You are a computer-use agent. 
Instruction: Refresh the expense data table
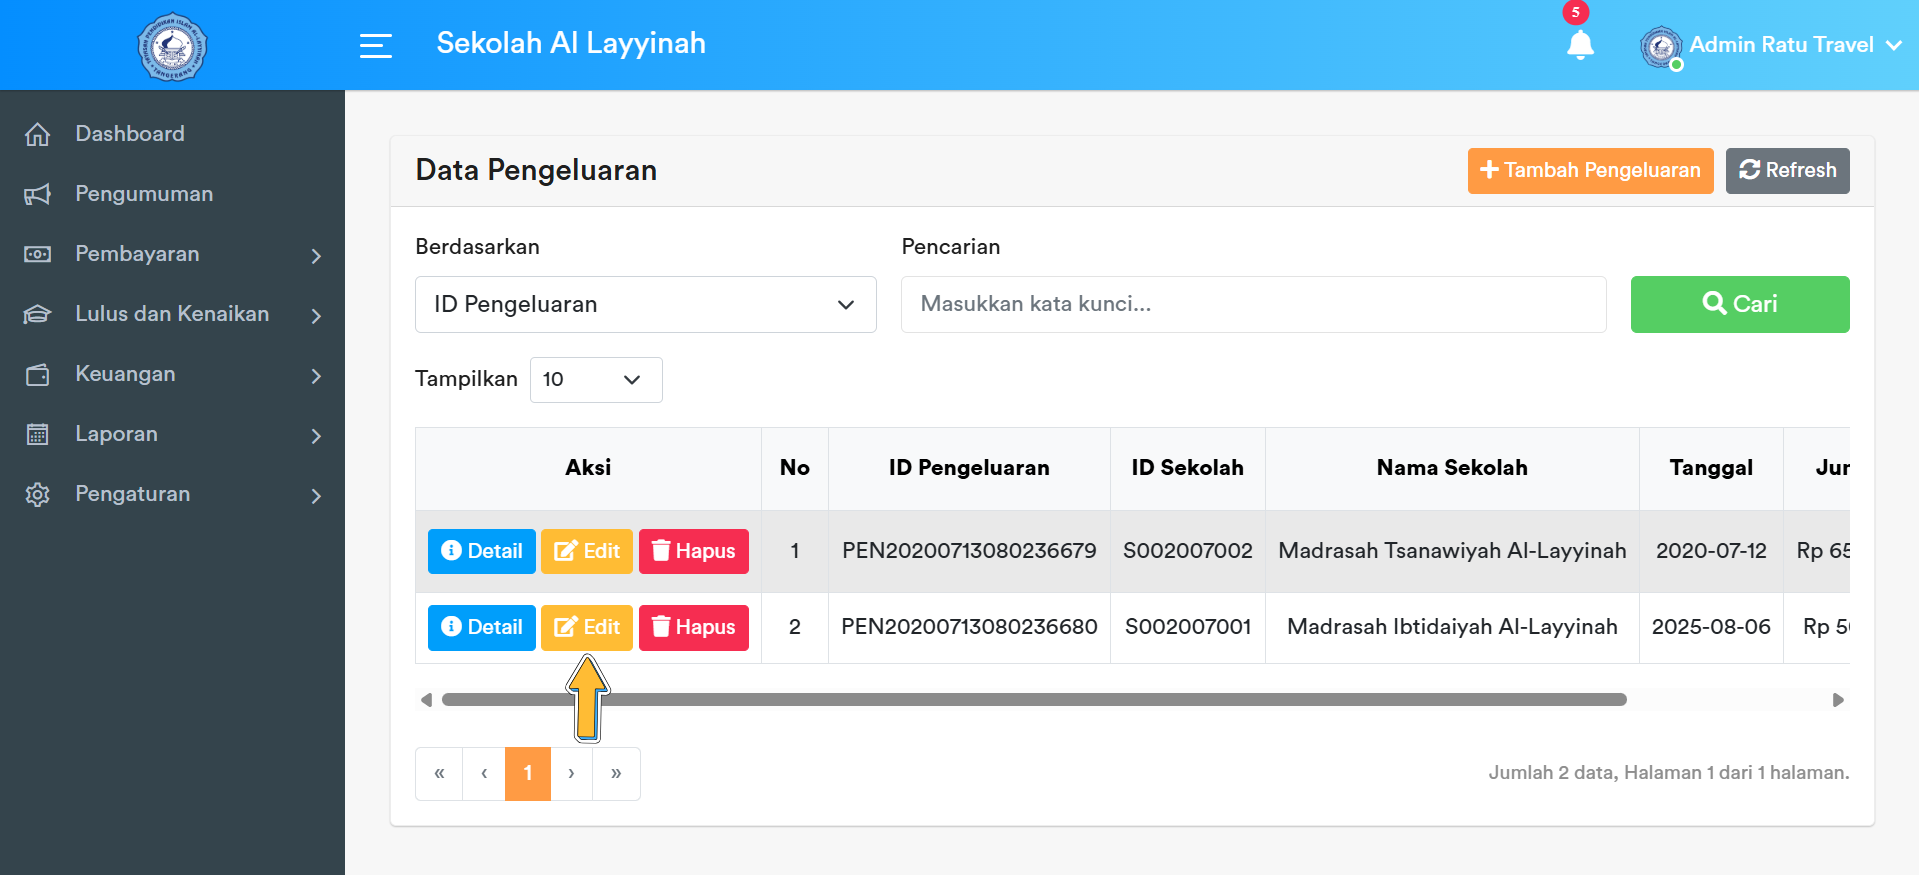point(1787,170)
